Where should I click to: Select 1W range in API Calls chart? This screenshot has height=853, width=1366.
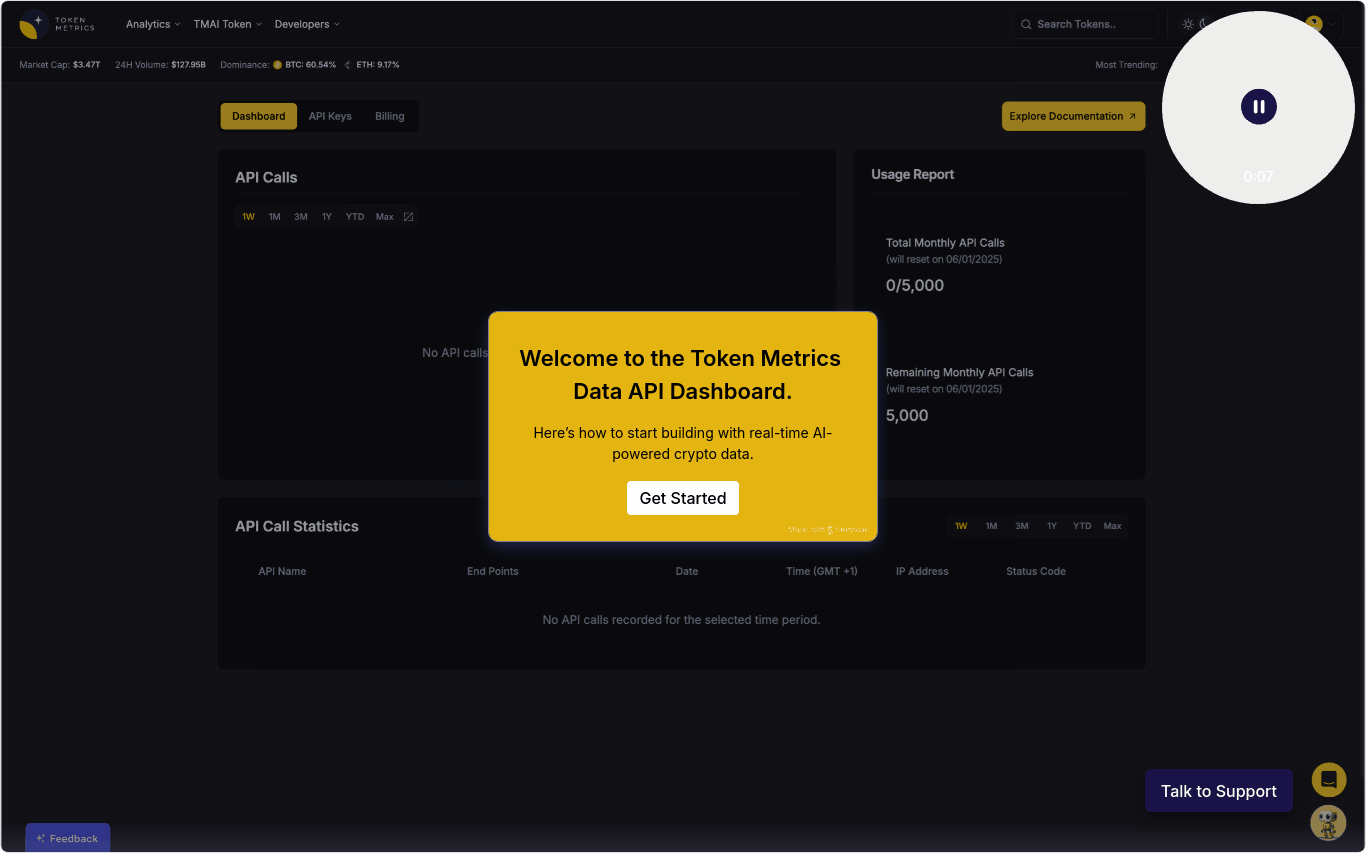[248, 217]
